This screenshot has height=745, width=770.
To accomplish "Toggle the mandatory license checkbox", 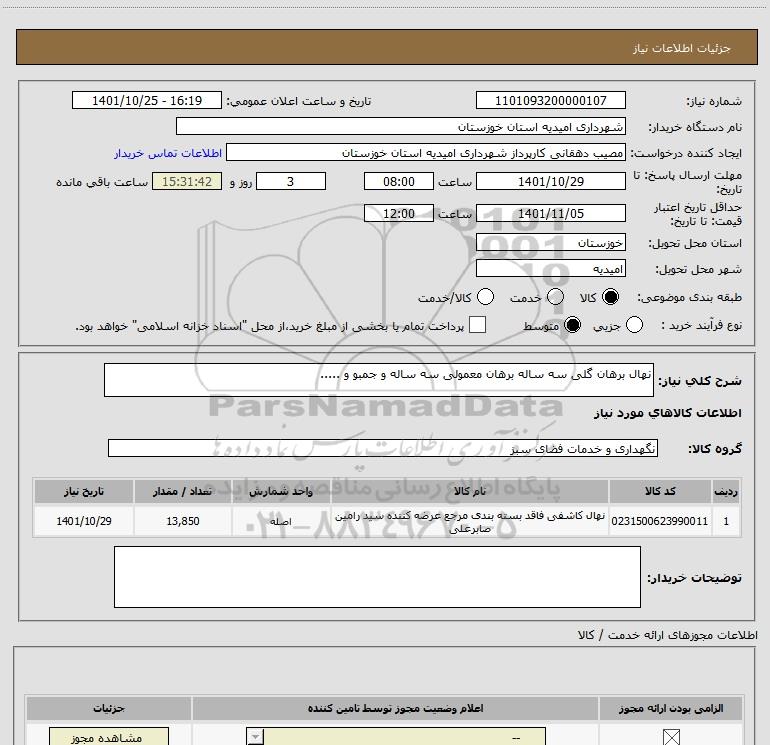I will (x=671, y=737).
